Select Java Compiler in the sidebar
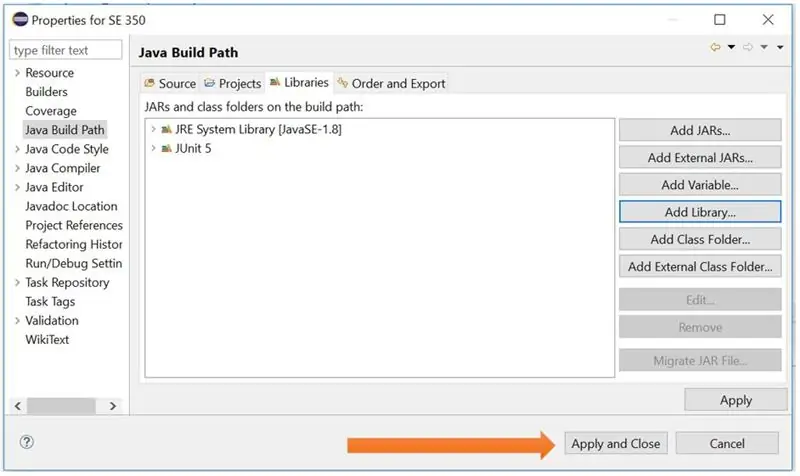 (63, 168)
